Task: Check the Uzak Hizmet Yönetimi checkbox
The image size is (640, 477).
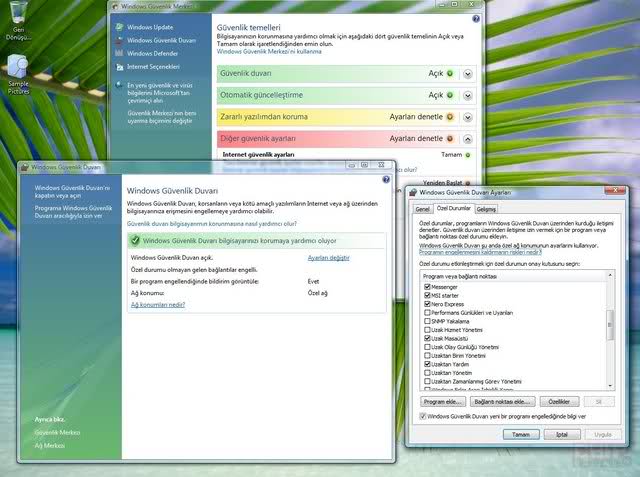Action: [x=427, y=330]
